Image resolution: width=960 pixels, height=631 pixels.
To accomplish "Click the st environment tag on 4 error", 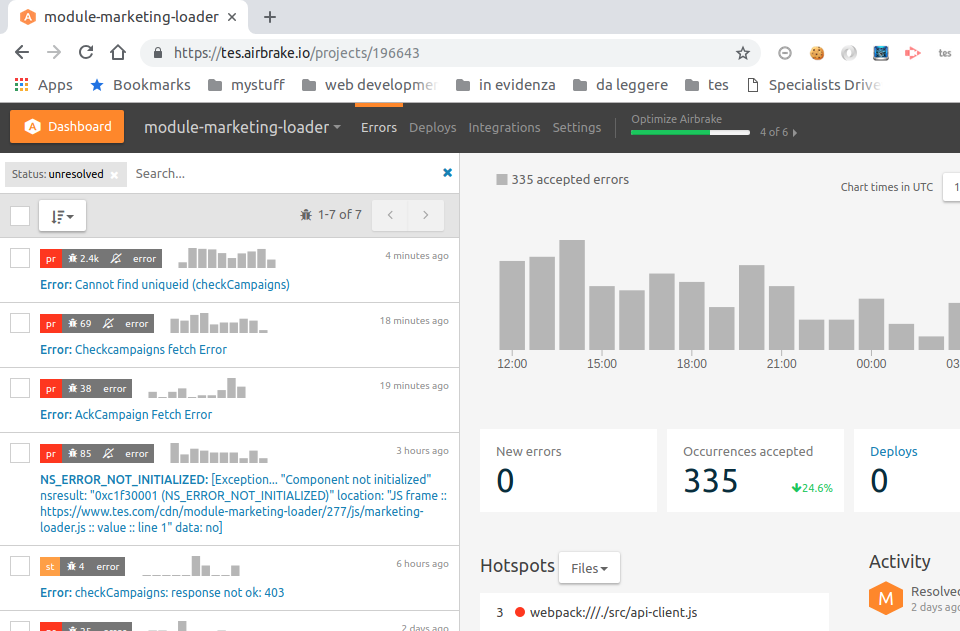I will pos(50,567).
